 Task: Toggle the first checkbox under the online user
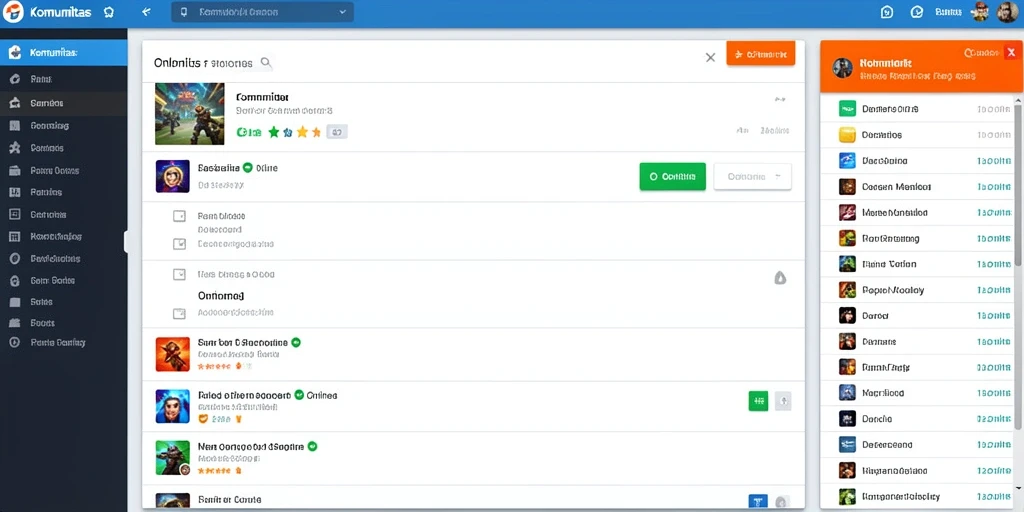179,216
